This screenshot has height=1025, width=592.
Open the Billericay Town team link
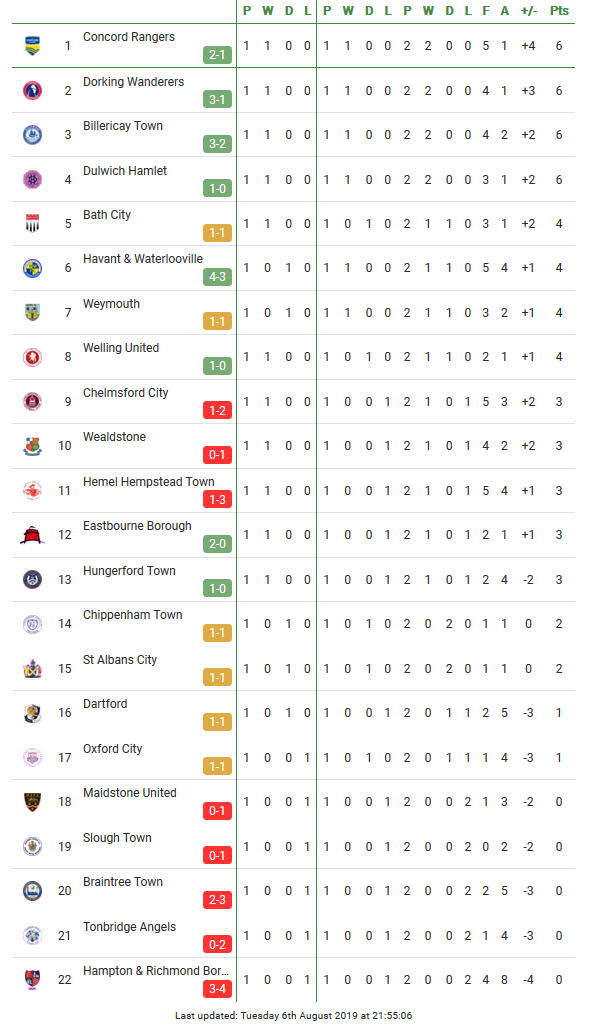[x=123, y=126]
